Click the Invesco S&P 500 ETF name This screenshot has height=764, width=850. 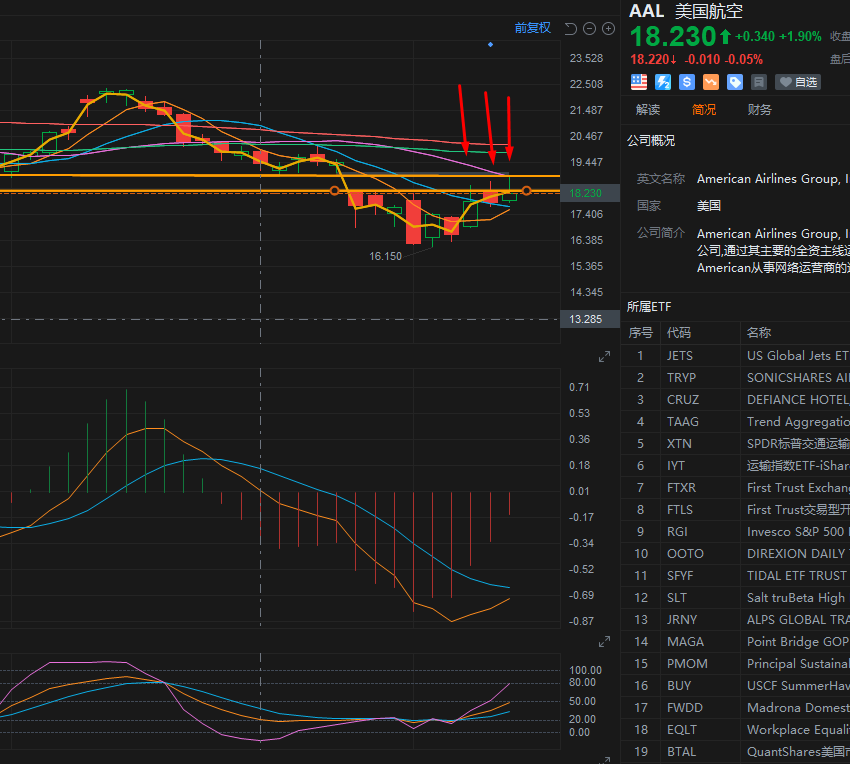(x=798, y=532)
